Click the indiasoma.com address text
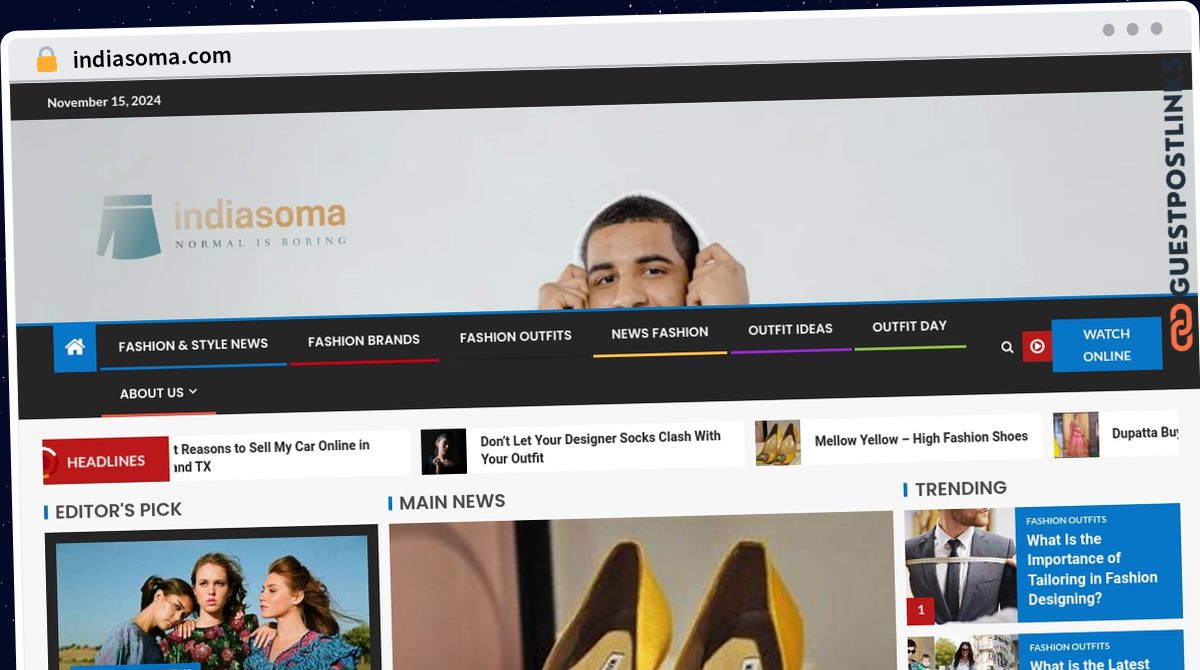 [x=152, y=58]
